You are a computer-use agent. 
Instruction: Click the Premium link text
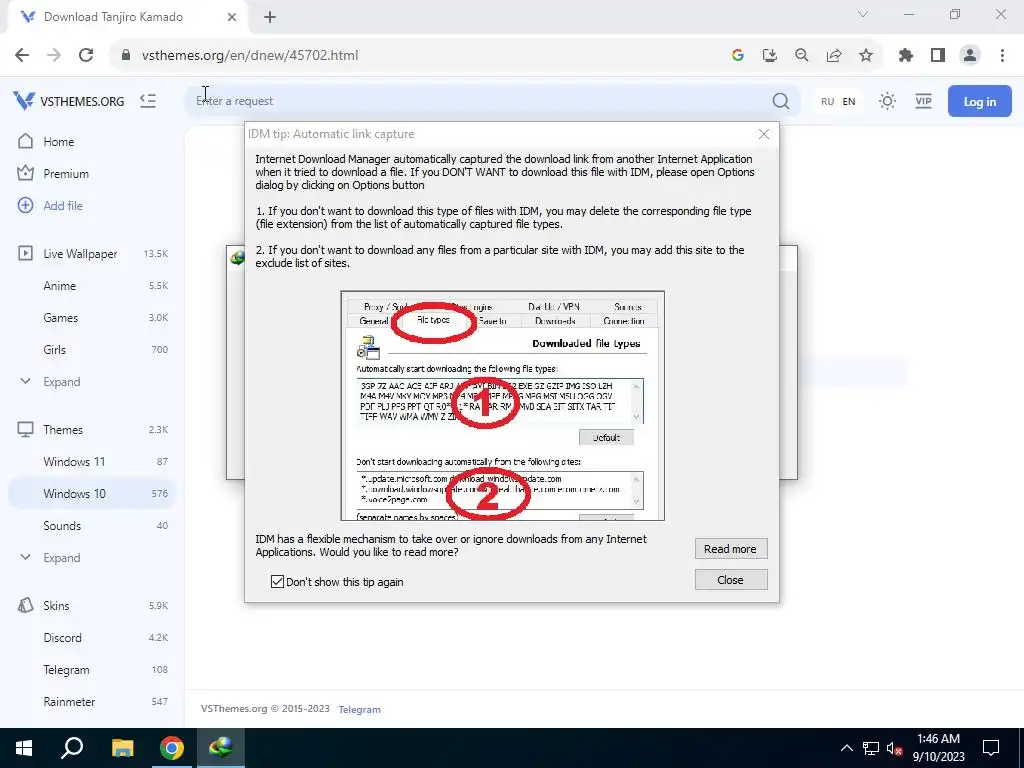tap(66, 173)
